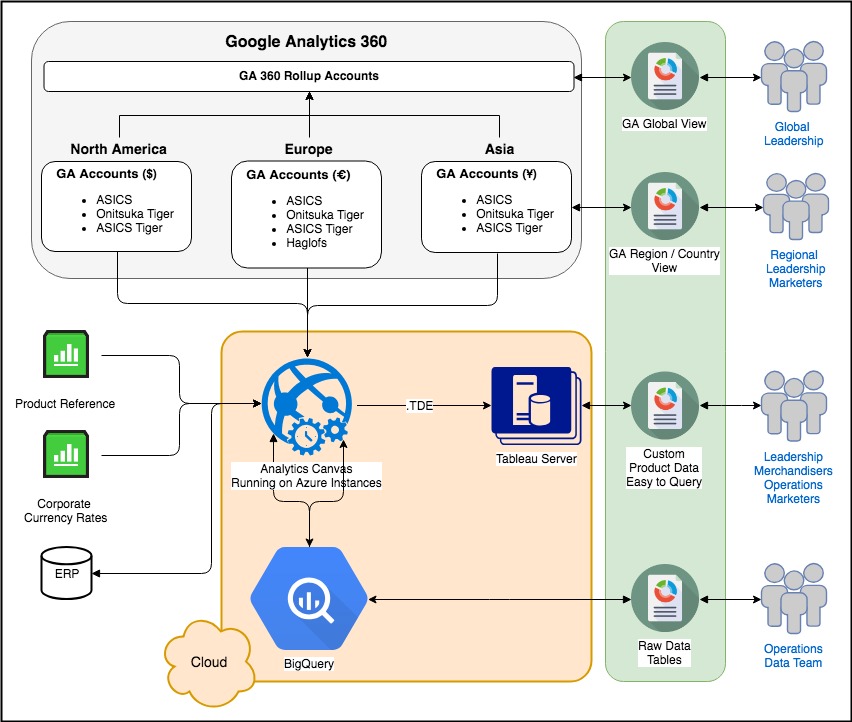
Task: Select the Tableau Server icon
Action: coord(536,406)
